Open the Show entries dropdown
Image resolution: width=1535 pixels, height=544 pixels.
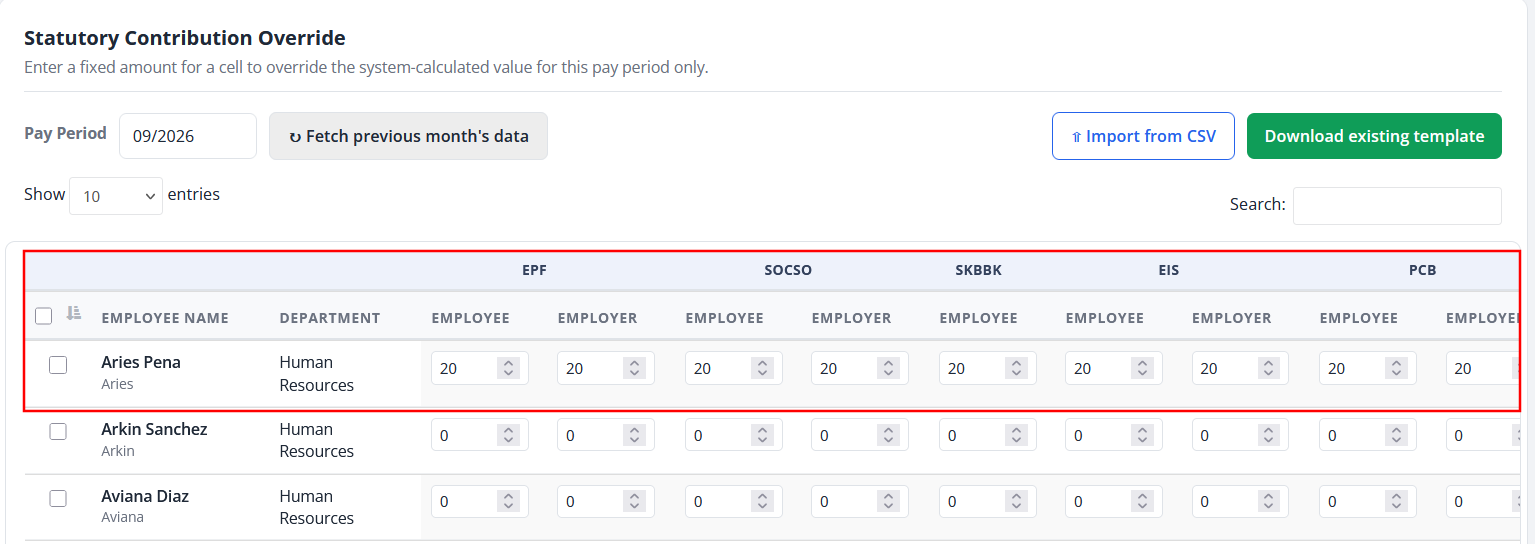pos(116,196)
